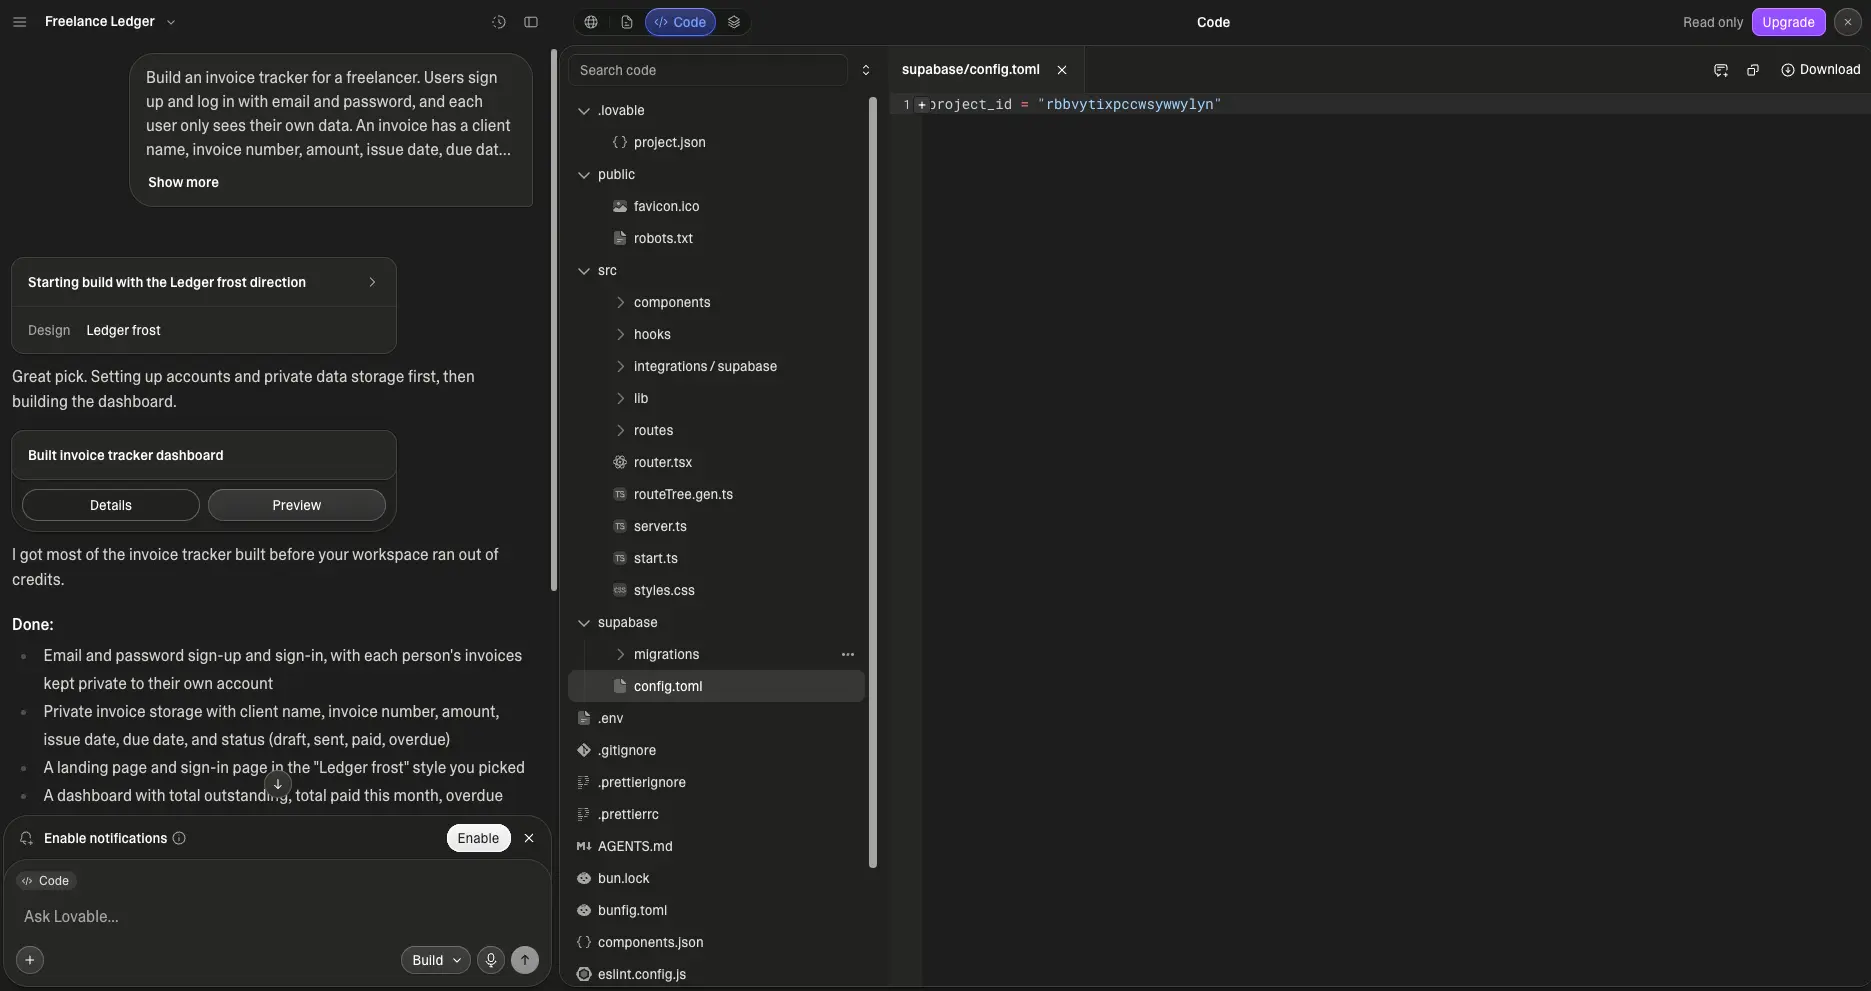Image resolution: width=1871 pixels, height=991 pixels.
Task: Click Show more in the prompt message
Action: click(x=183, y=182)
